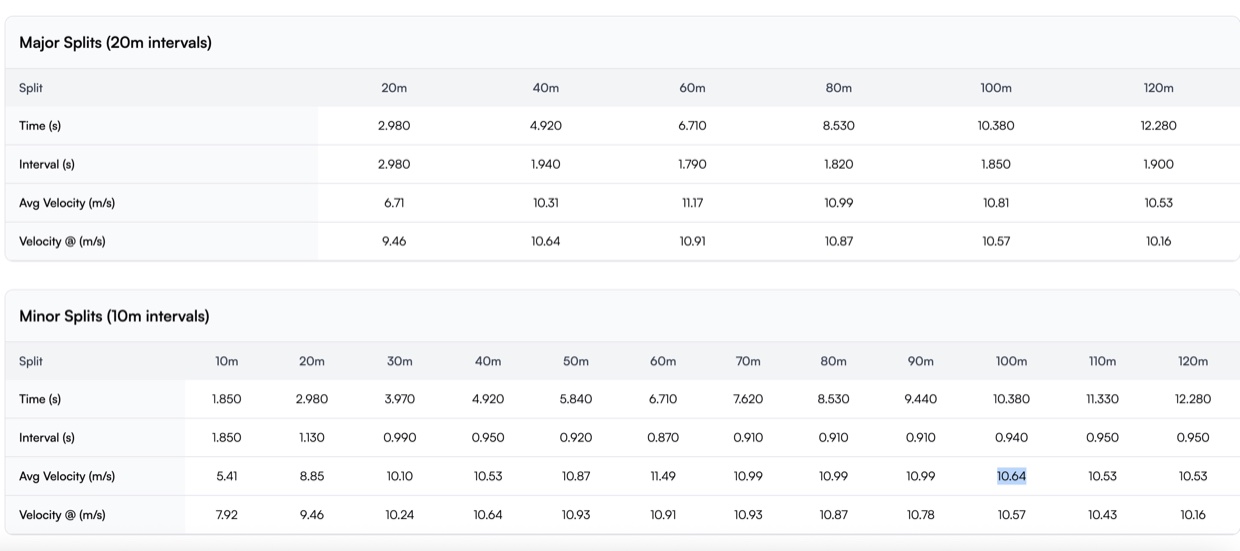Click Major Splits Interval value 1.940
This screenshot has width=1240, height=551.
(x=546, y=164)
